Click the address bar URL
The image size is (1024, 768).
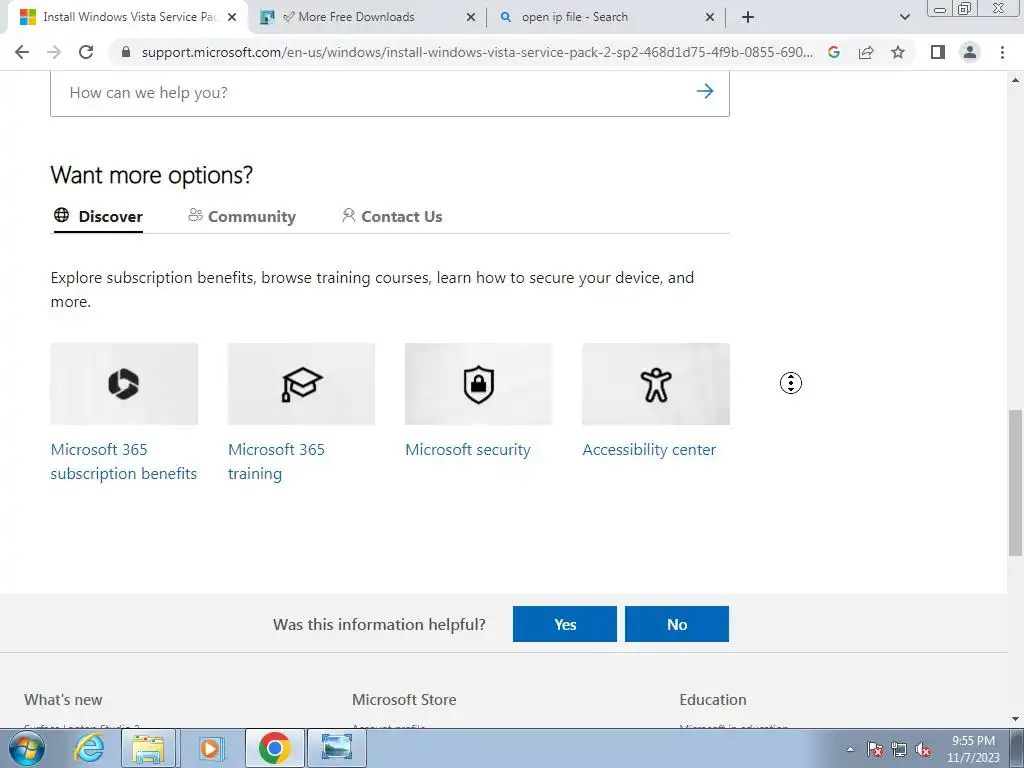pyautogui.click(x=477, y=52)
